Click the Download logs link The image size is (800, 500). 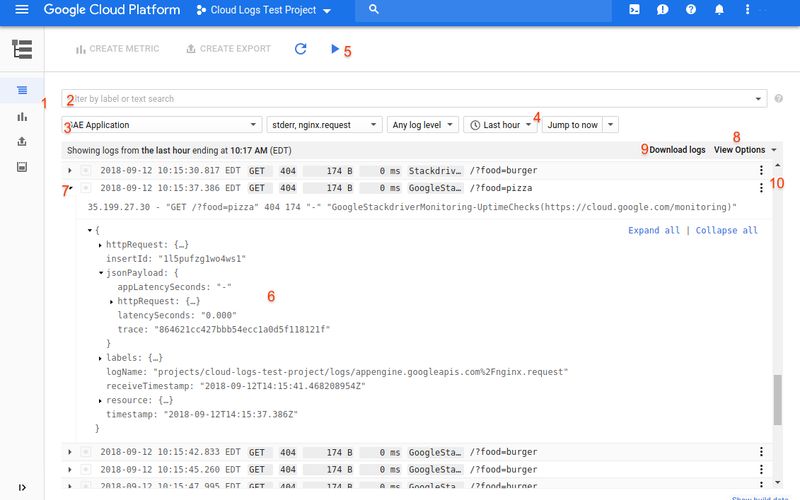pos(676,150)
